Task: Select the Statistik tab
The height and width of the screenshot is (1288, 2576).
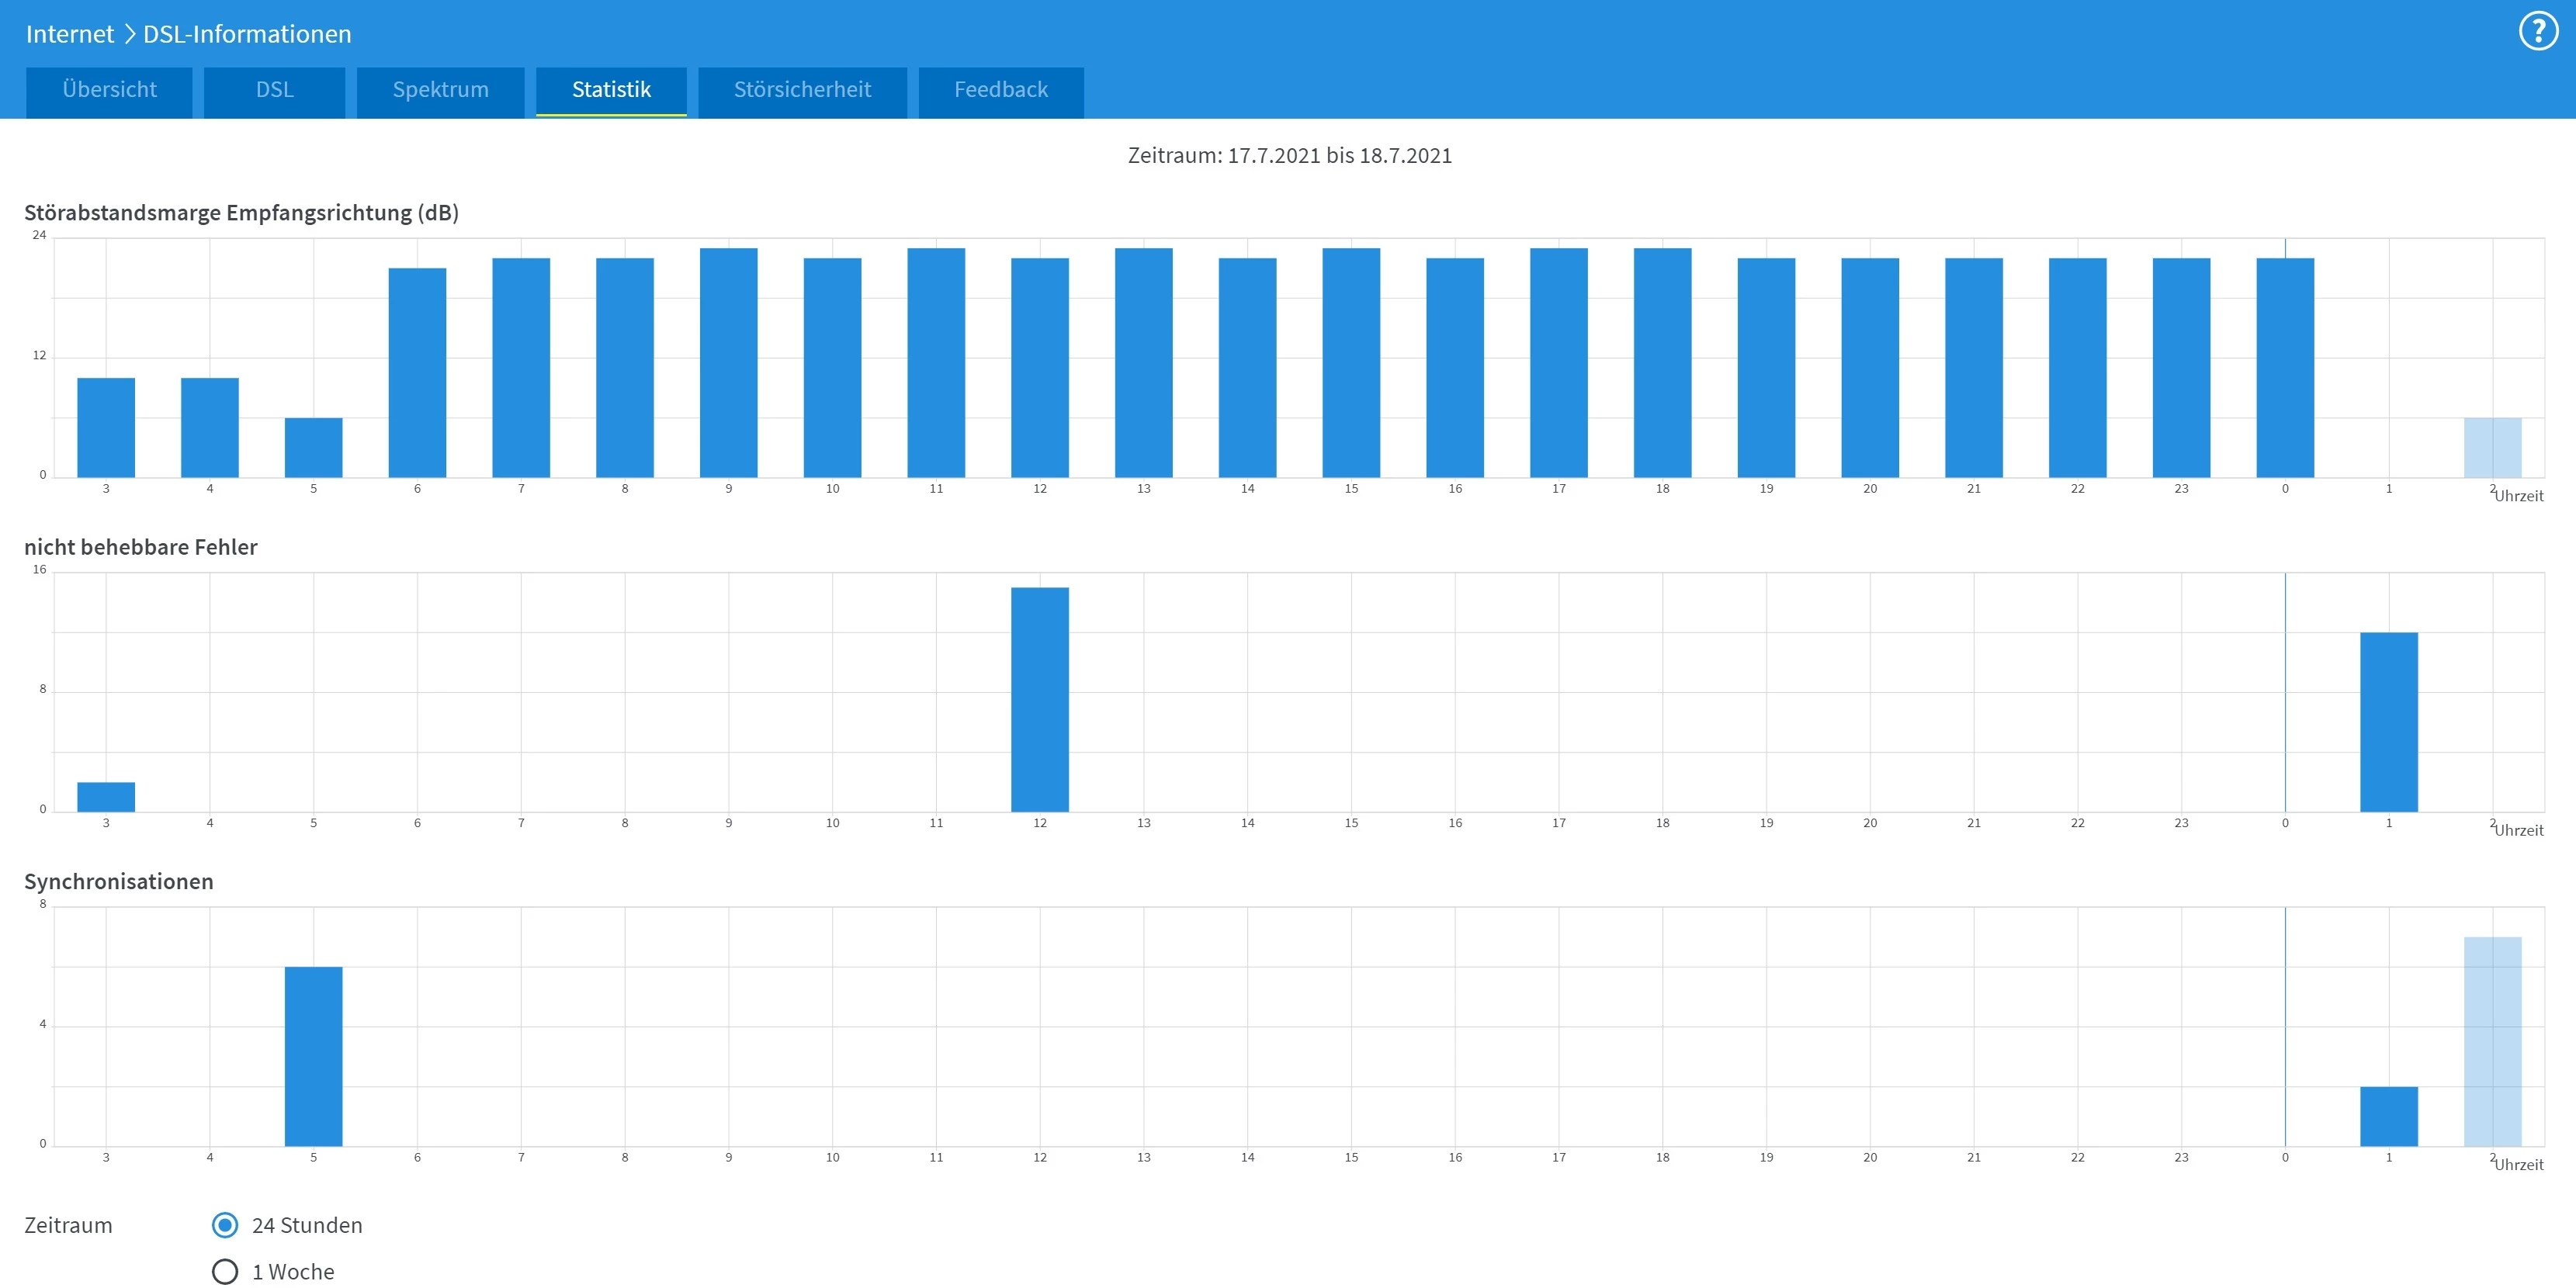Action: pos(611,90)
